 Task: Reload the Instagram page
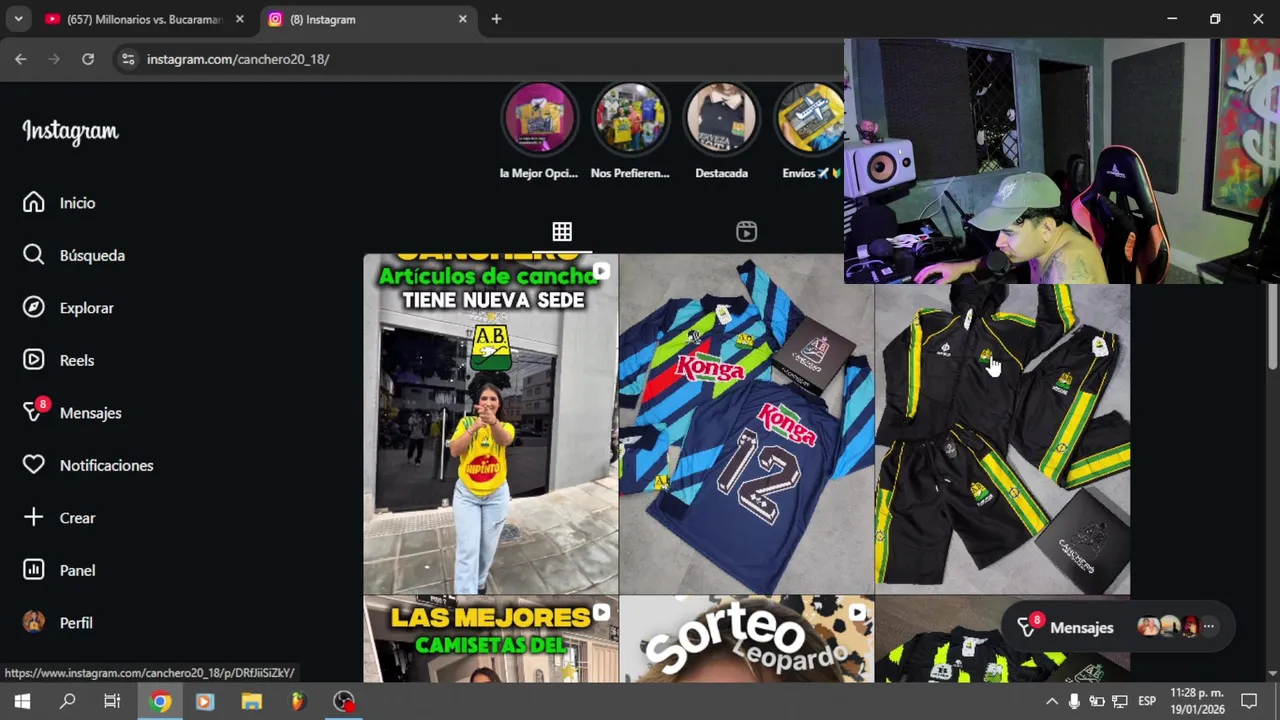click(88, 59)
